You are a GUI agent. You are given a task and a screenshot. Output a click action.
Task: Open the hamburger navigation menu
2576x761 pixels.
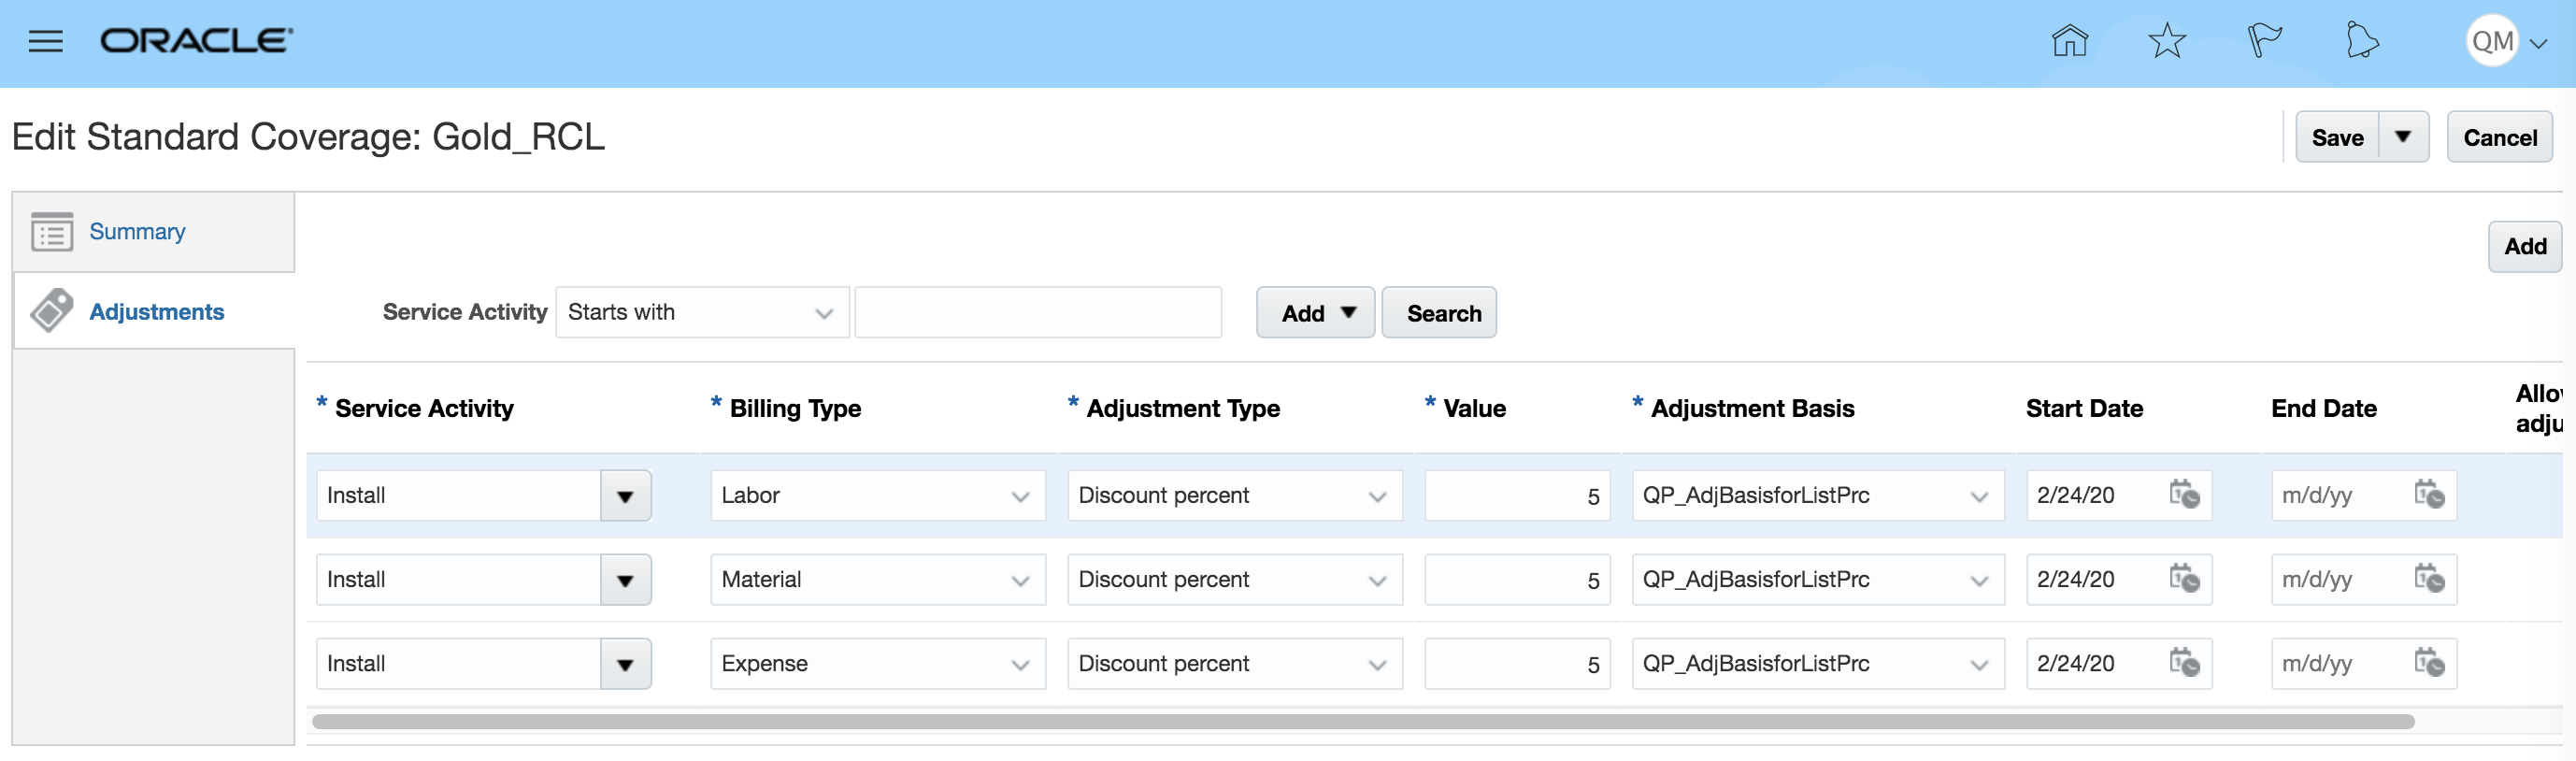(x=45, y=41)
